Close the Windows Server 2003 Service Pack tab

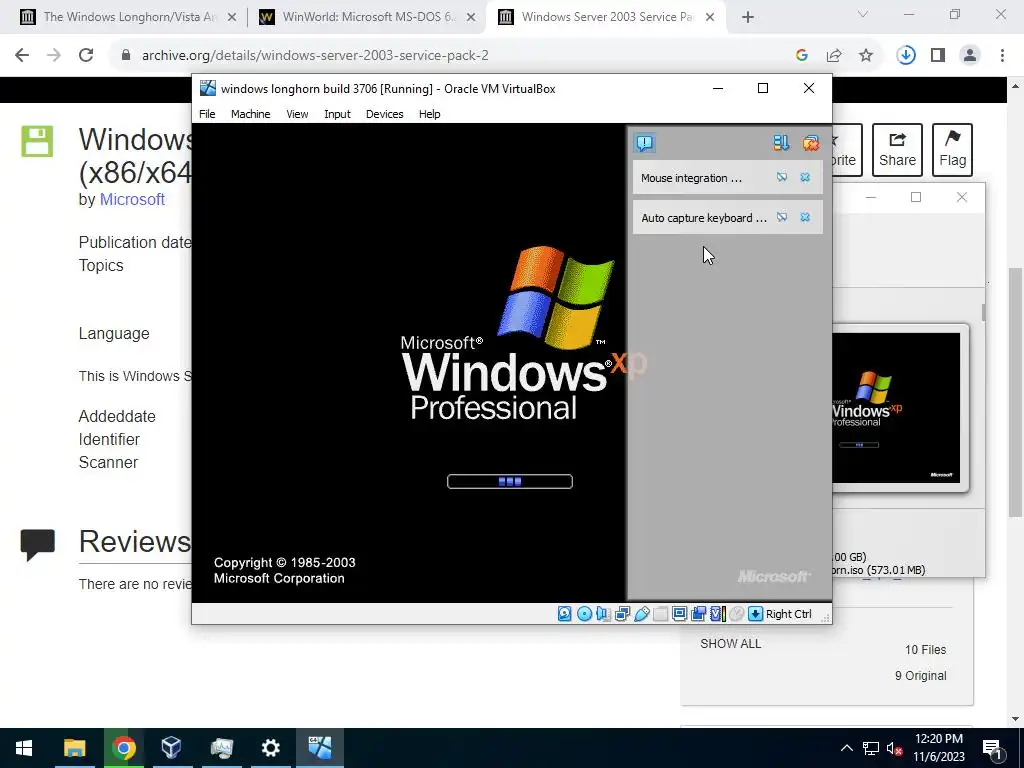tap(710, 18)
